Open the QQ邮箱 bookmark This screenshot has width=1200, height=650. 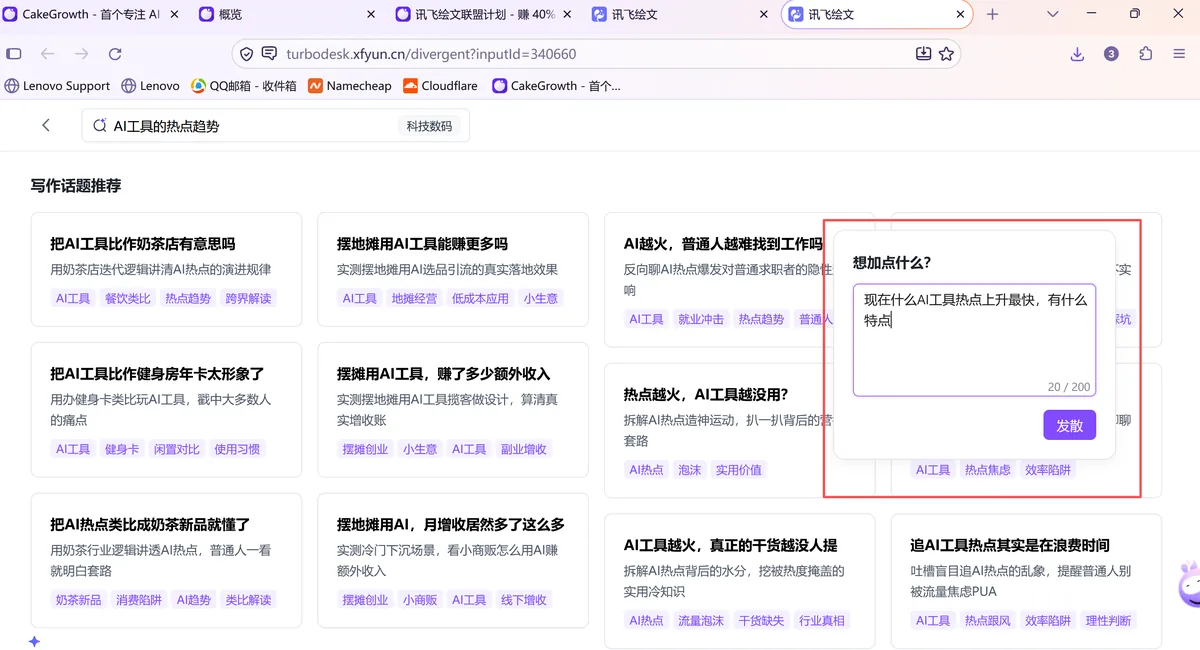(244, 86)
